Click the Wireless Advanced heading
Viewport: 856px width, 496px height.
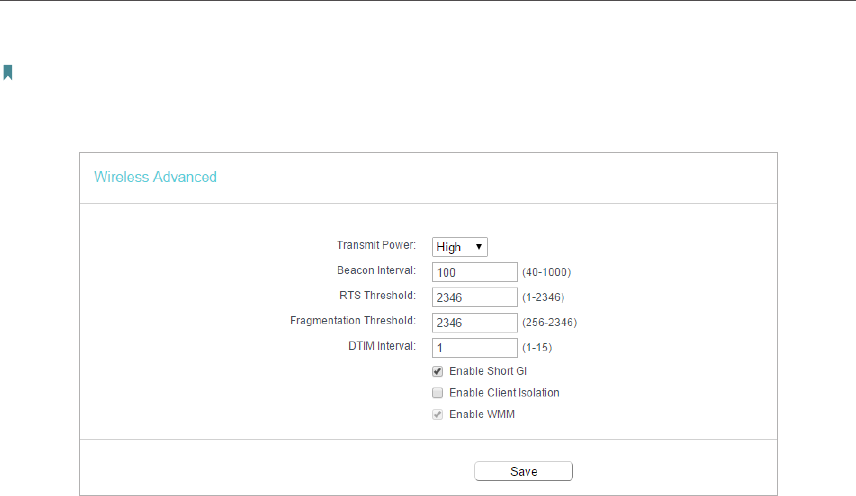(156, 177)
